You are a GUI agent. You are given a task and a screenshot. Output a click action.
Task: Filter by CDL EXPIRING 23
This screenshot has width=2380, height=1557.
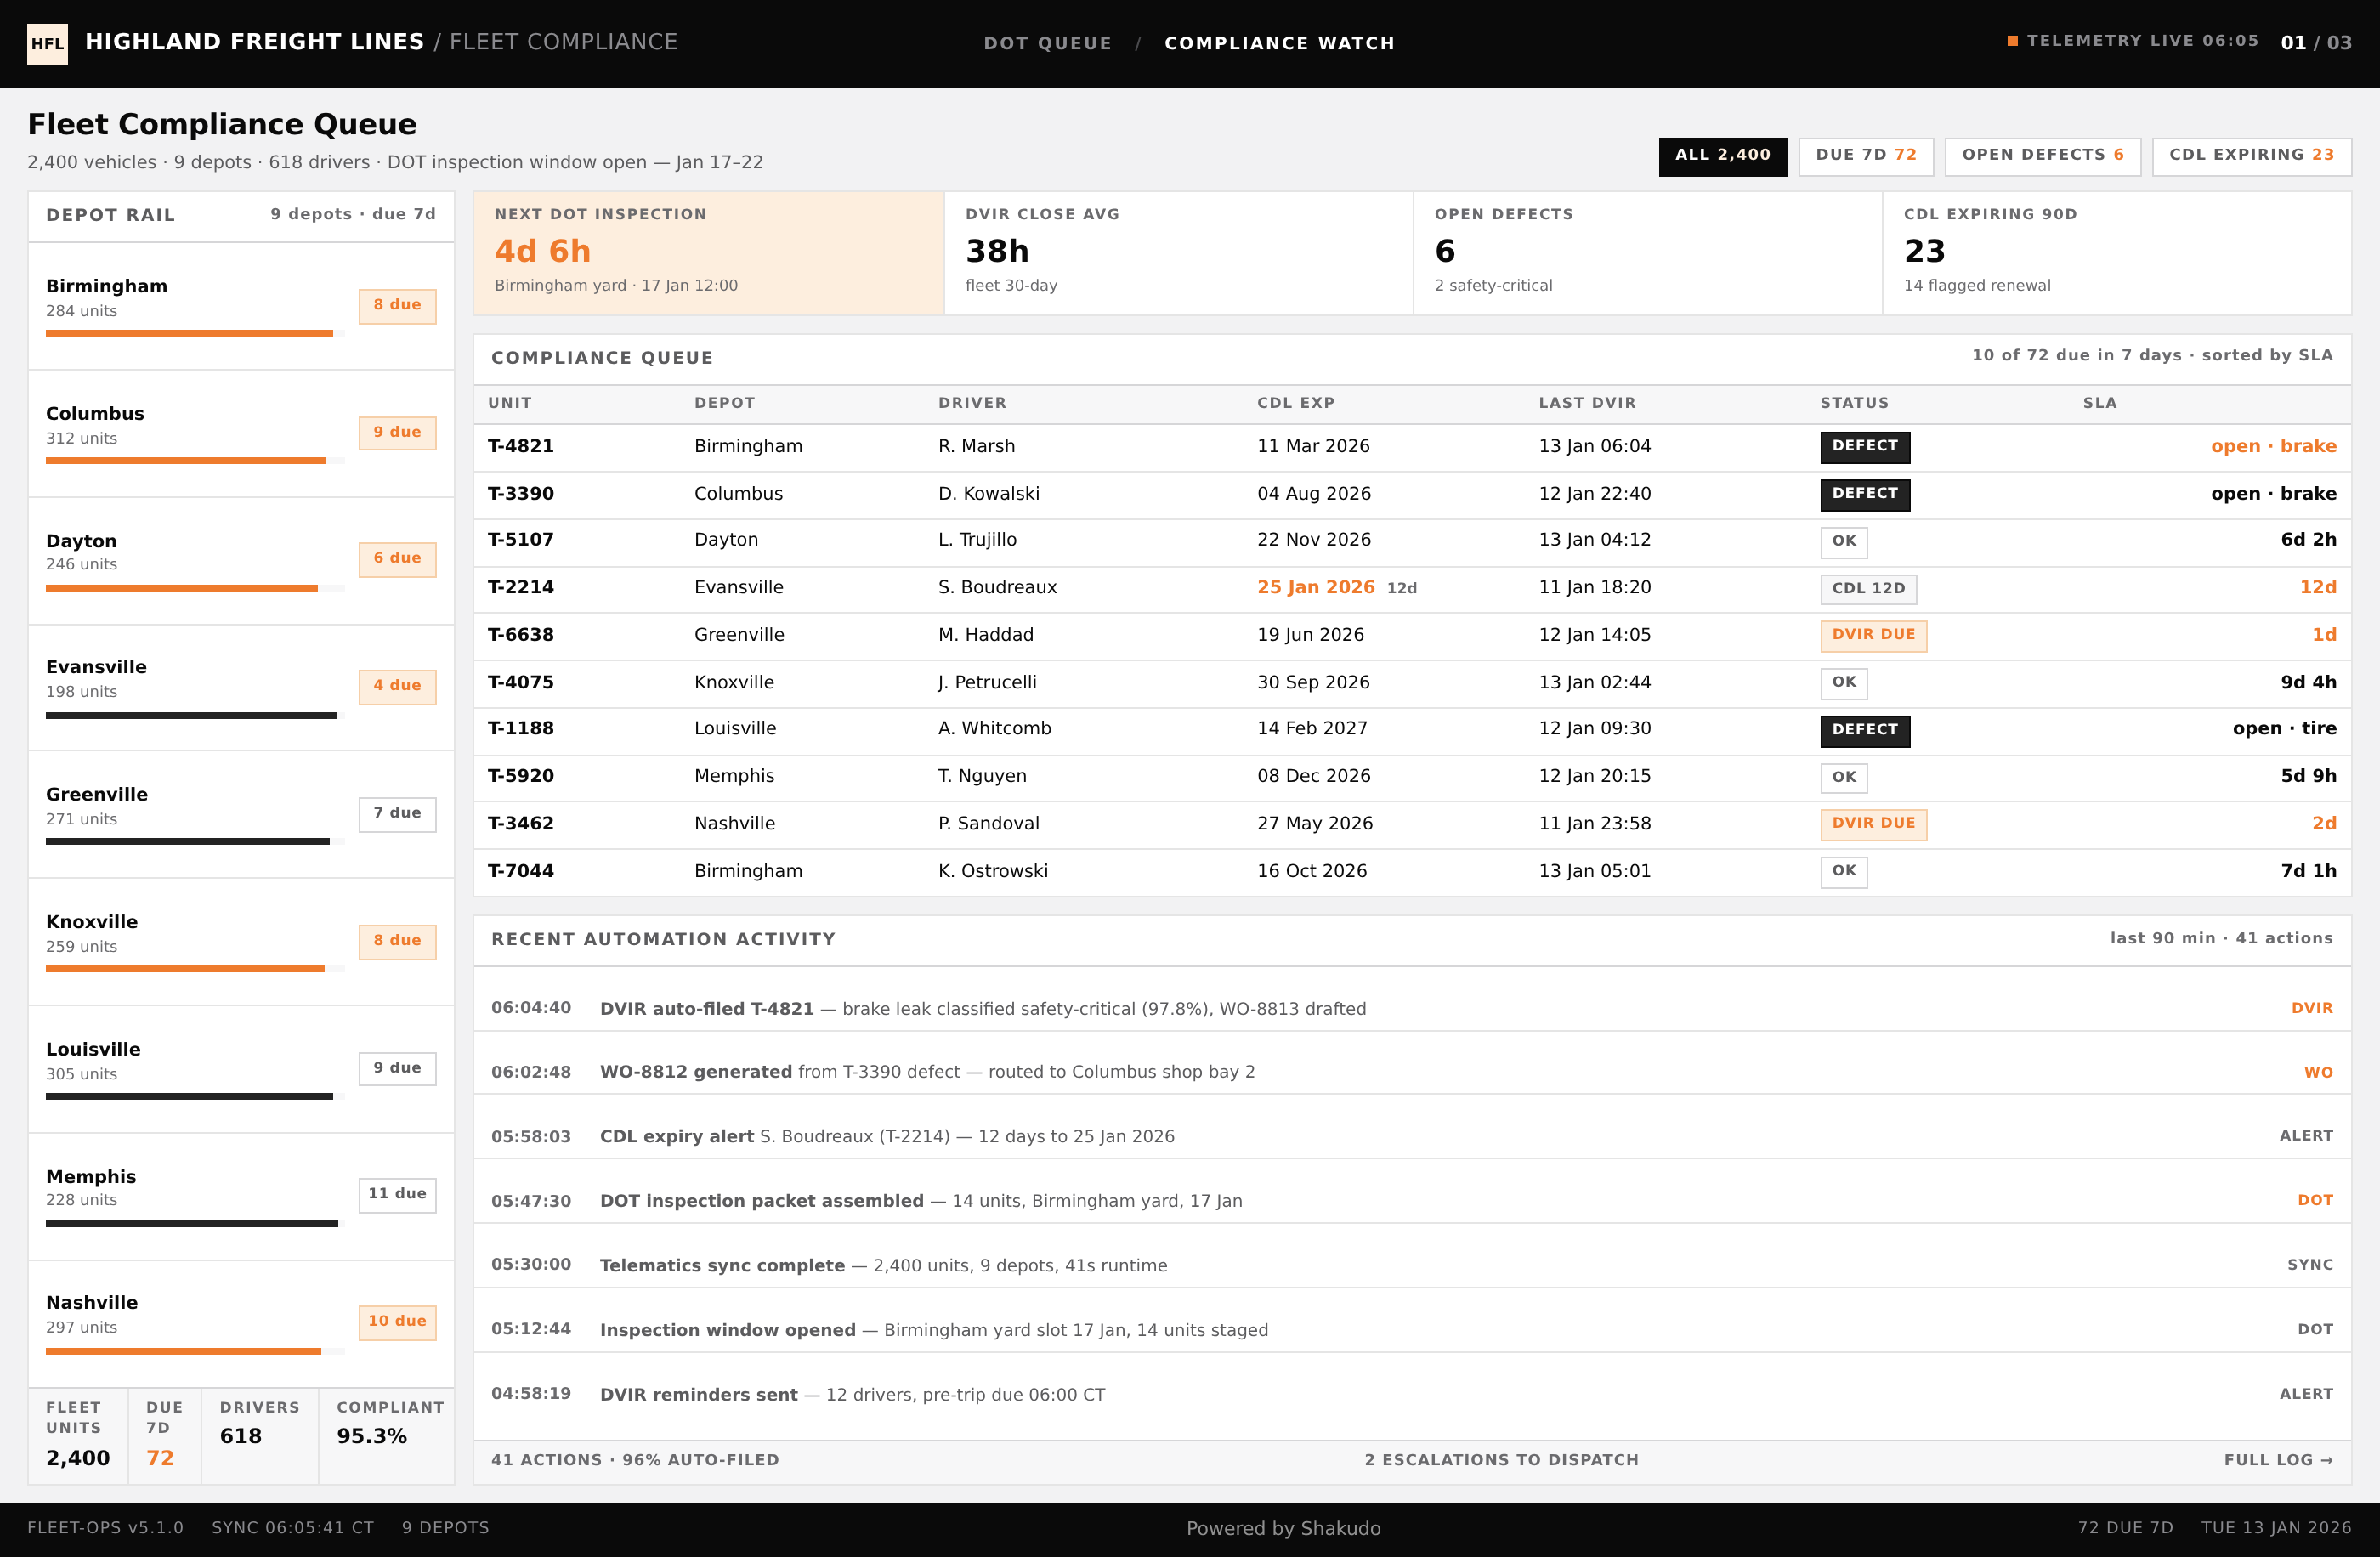coord(2251,155)
